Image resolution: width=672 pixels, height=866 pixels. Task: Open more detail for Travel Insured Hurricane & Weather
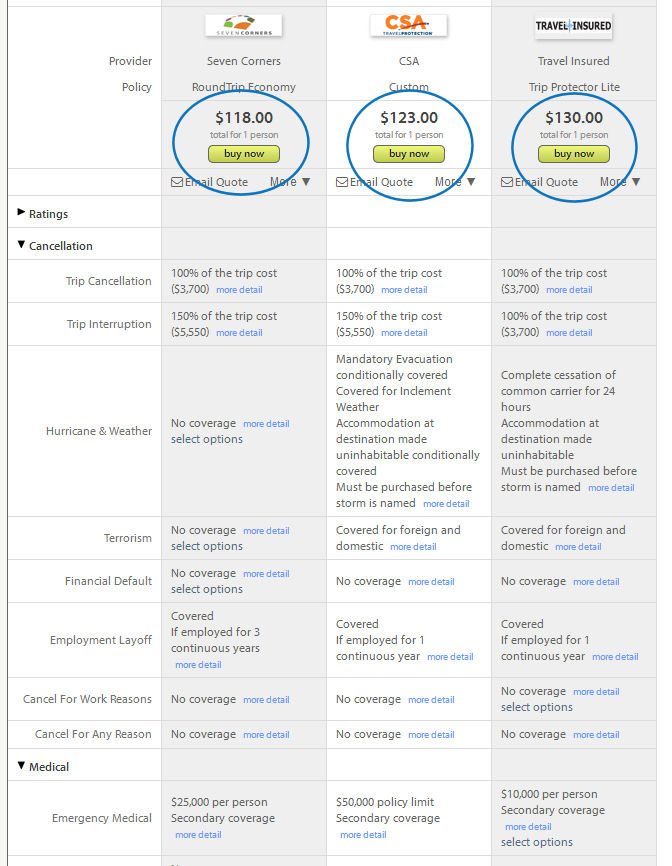pos(611,488)
